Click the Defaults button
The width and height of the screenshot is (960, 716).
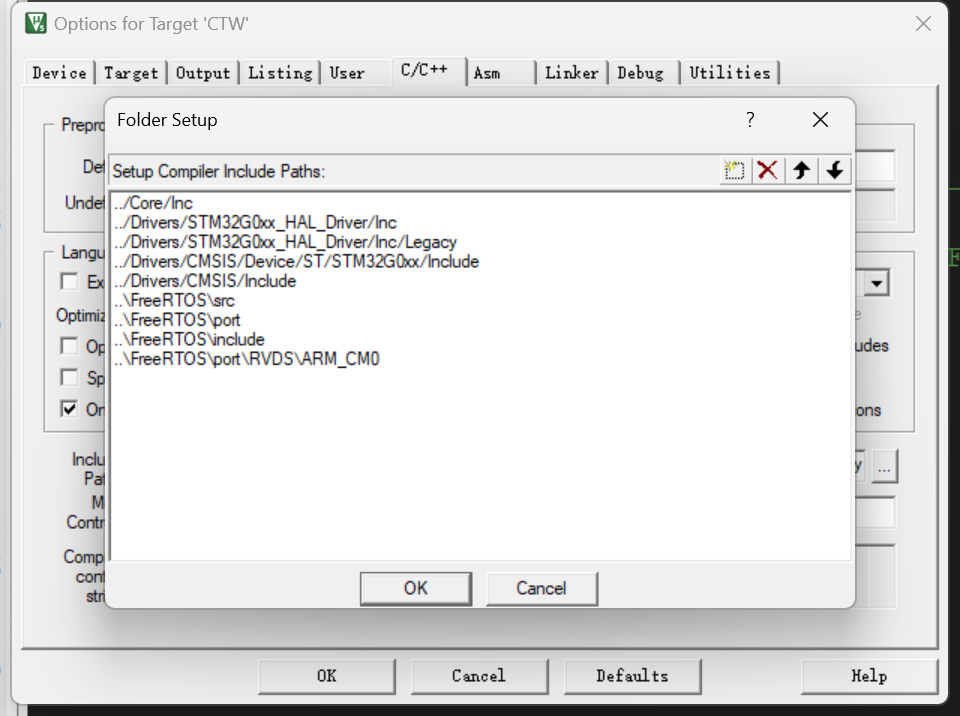coord(632,676)
